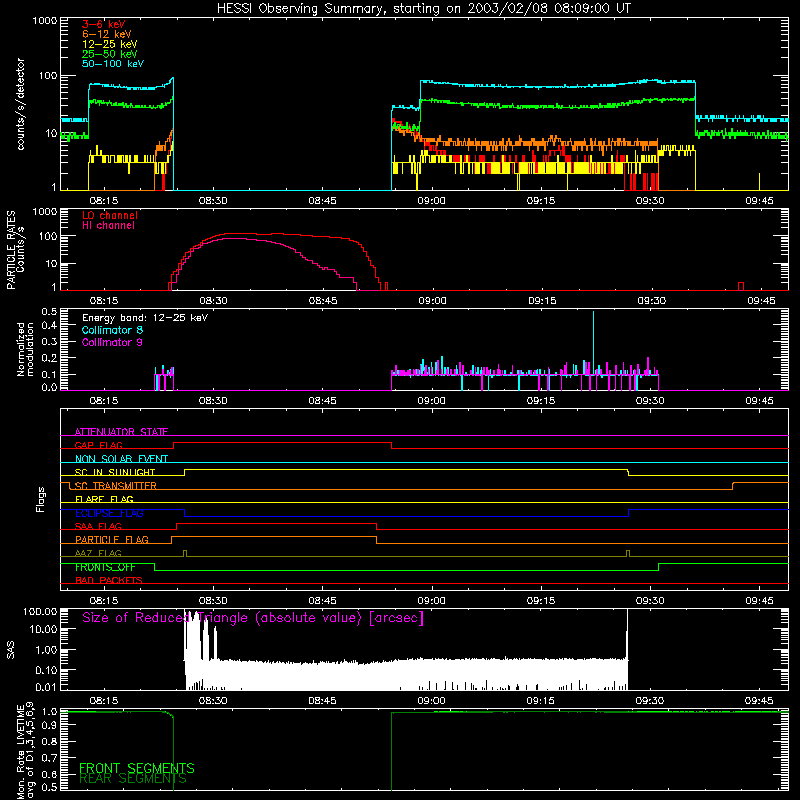
Task: Click the FRONTS OFF flag label
Action: coord(105,567)
